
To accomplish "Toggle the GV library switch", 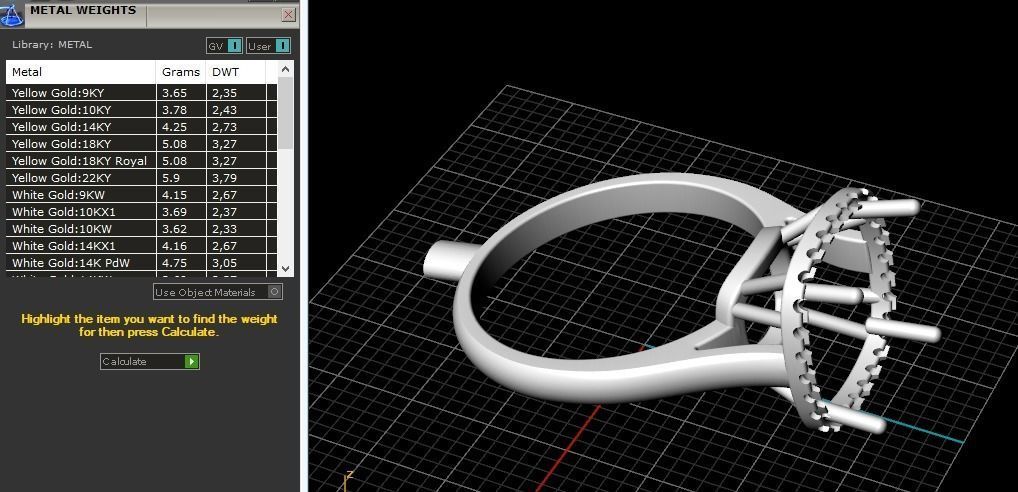I will tap(225, 46).
